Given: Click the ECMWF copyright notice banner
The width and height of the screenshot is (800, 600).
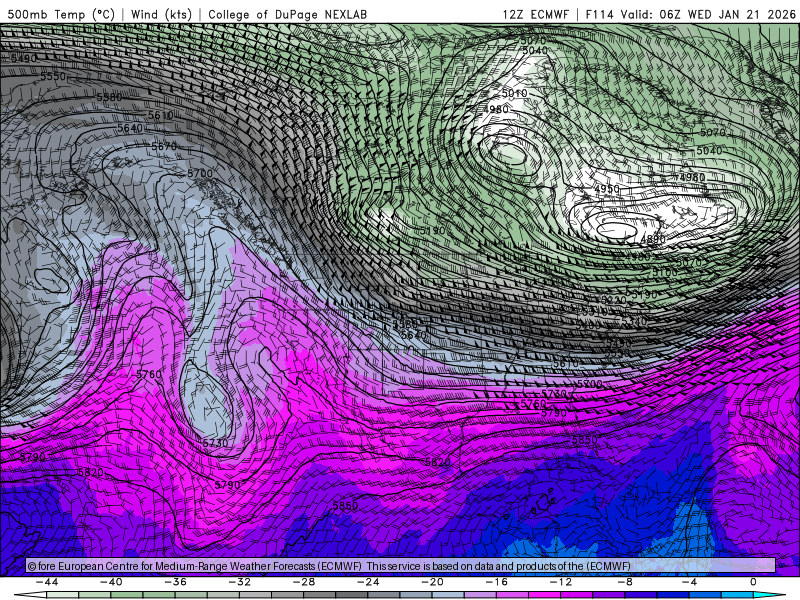Looking at the screenshot, I should coord(401,566).
